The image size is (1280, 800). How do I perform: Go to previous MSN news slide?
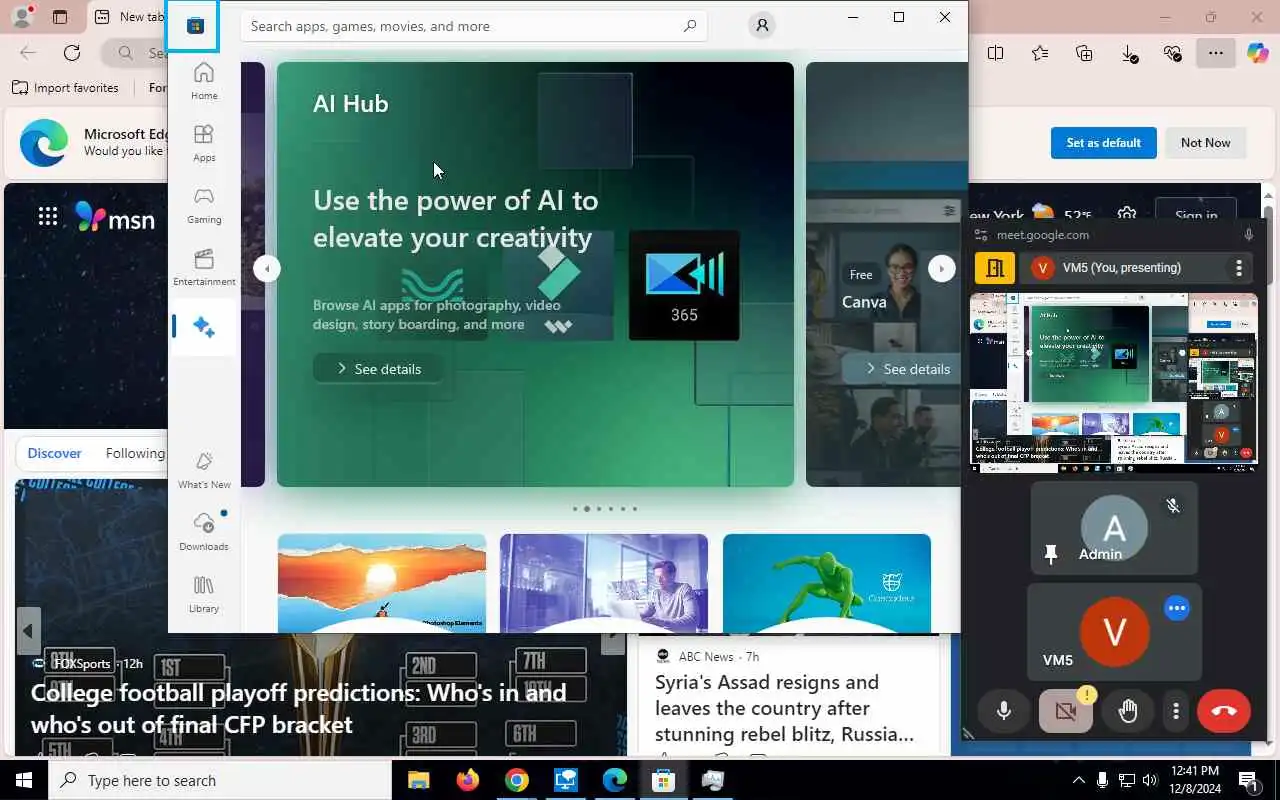pyautogui.click(x=28, y=631)
